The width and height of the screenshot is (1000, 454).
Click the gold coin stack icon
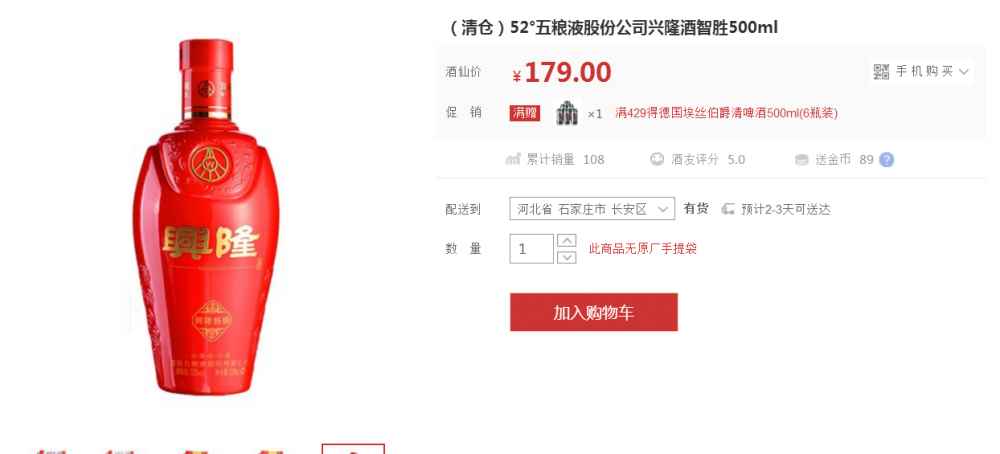(802, 159)
